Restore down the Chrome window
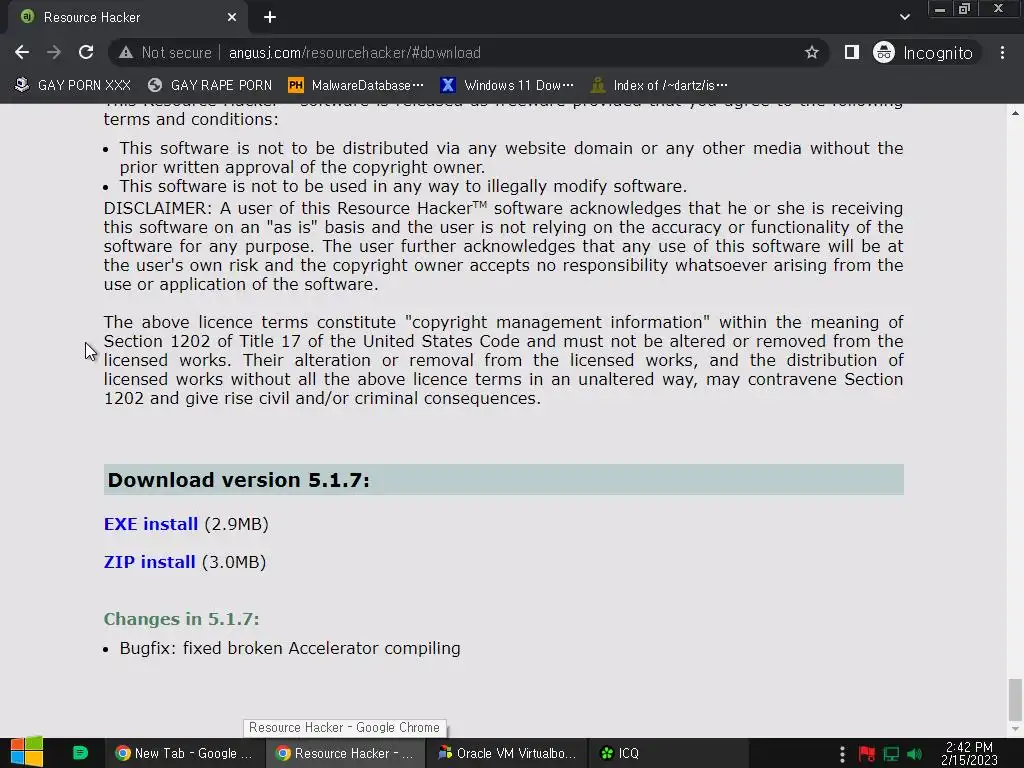Screen dimensions: 1024x768 (964, 9)
